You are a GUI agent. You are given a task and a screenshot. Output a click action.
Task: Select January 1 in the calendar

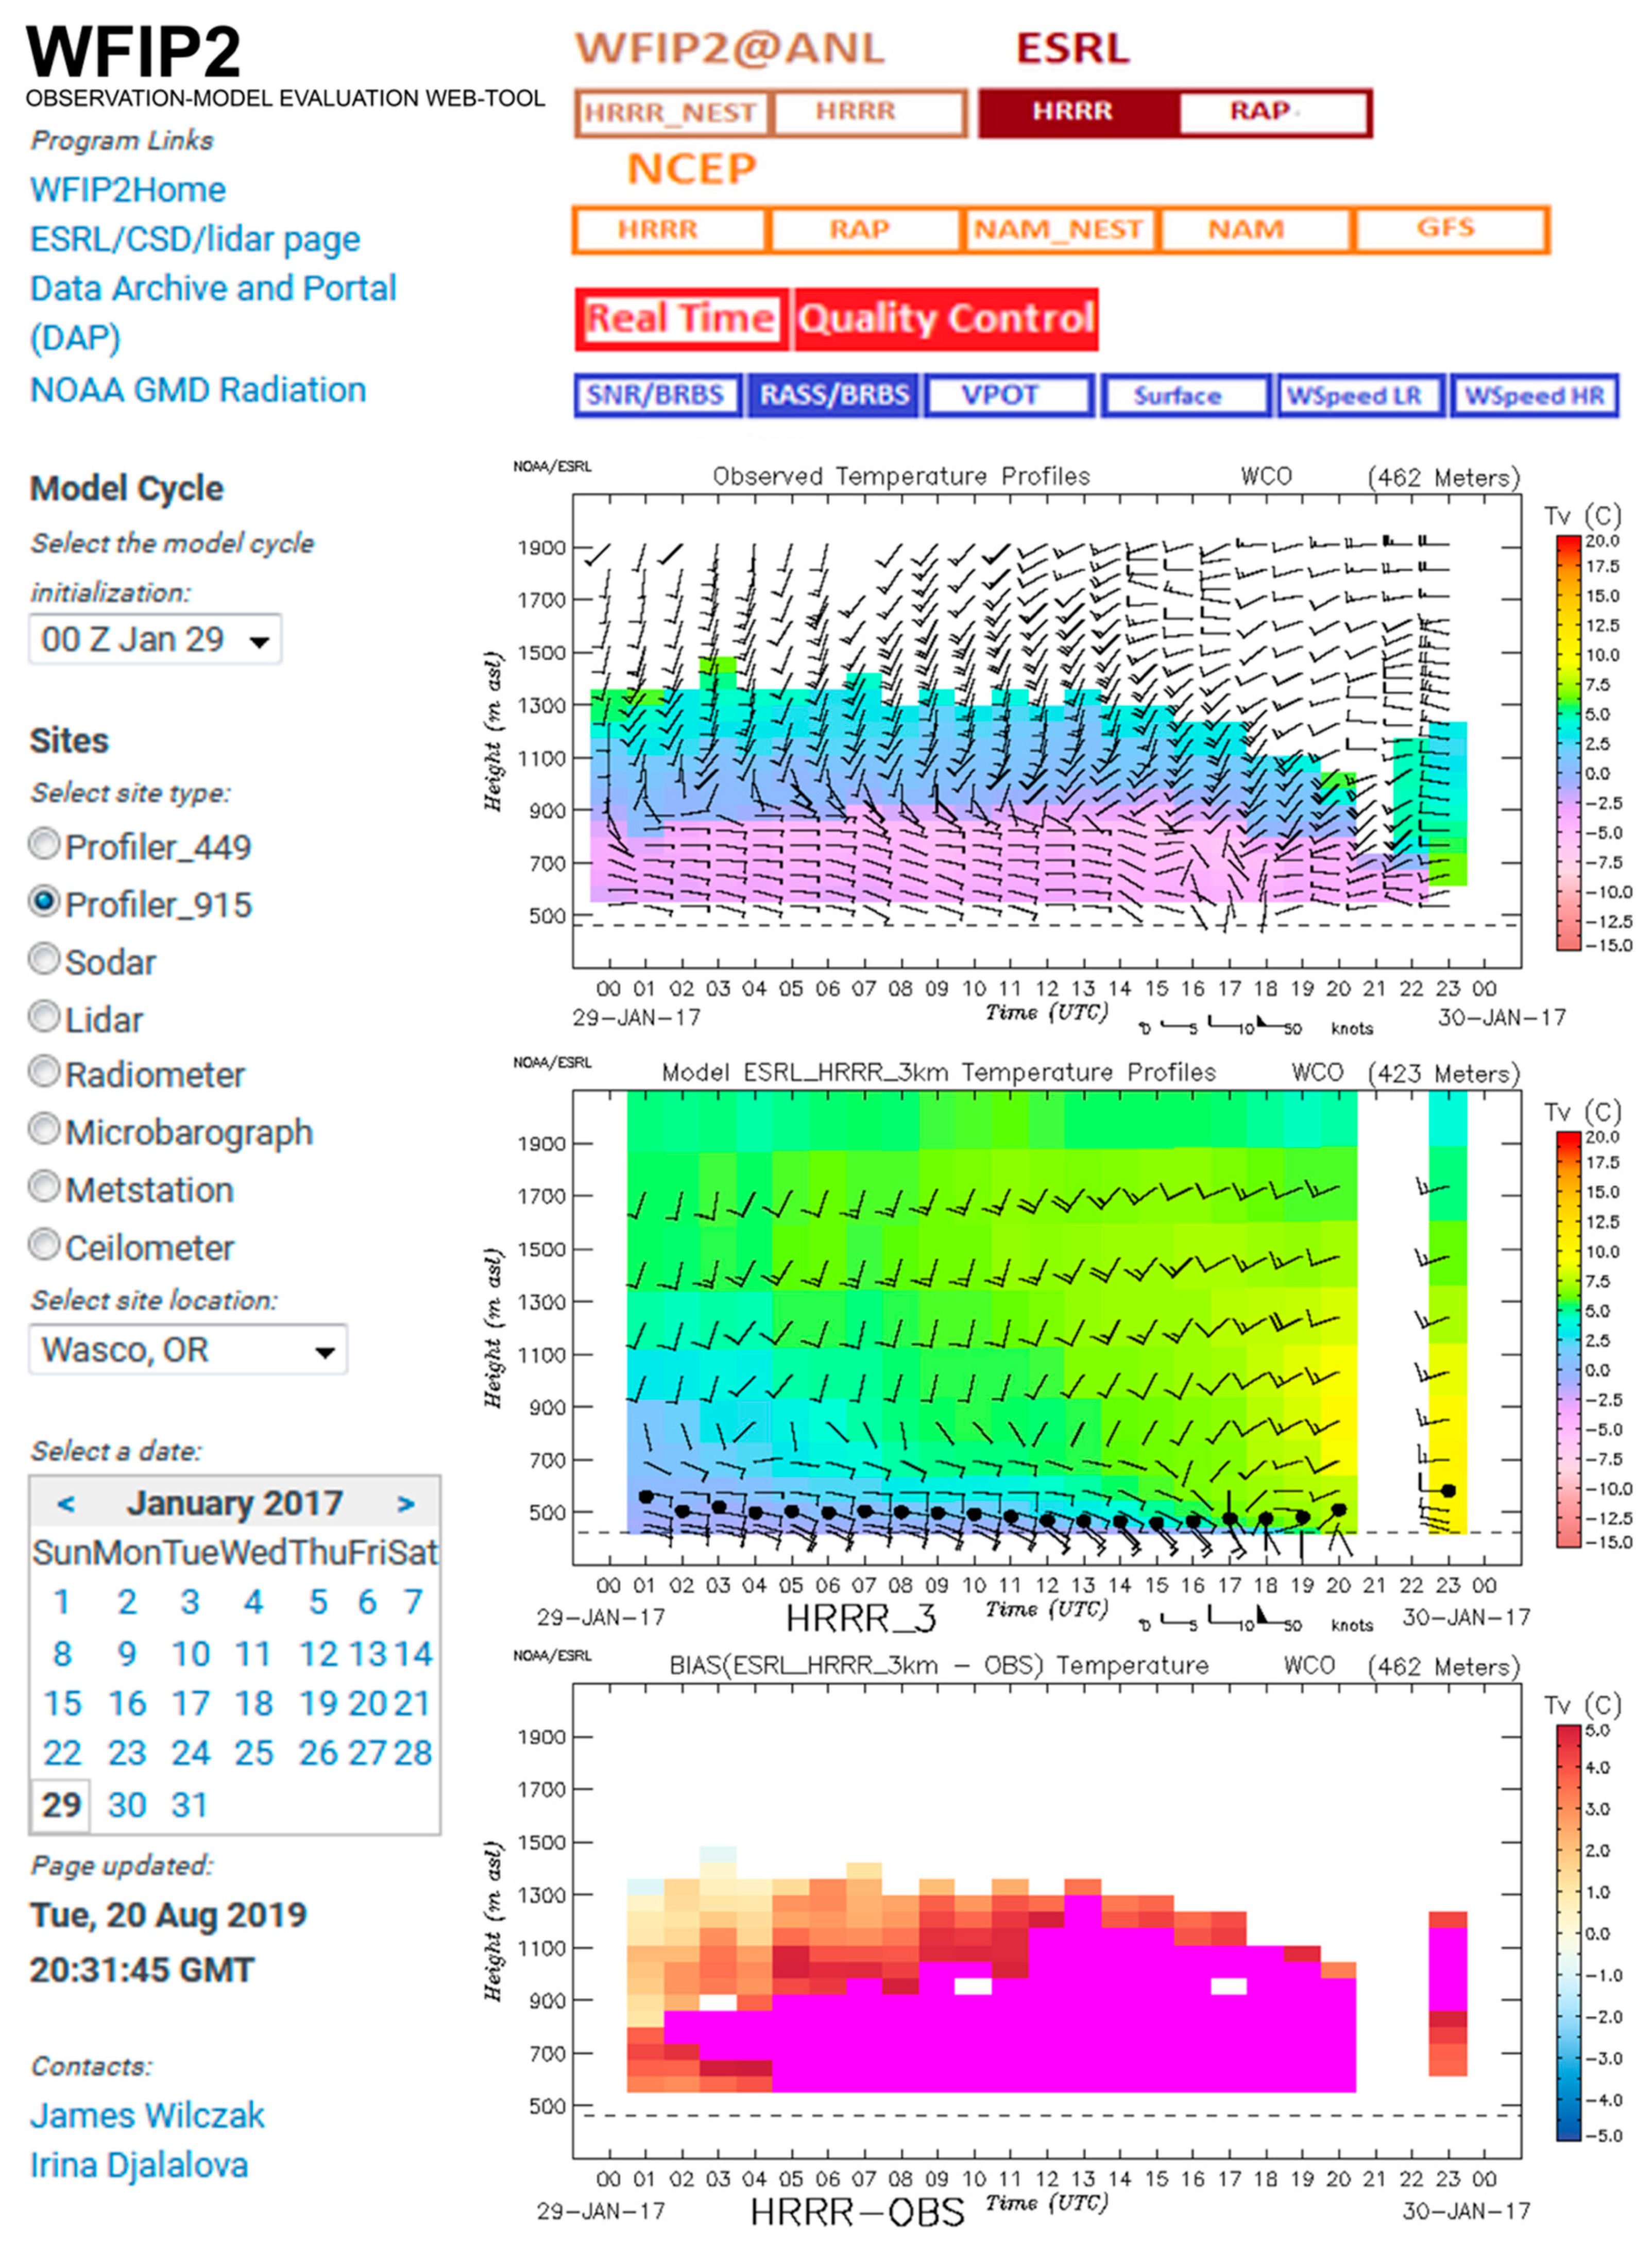tap(62, 1603)
